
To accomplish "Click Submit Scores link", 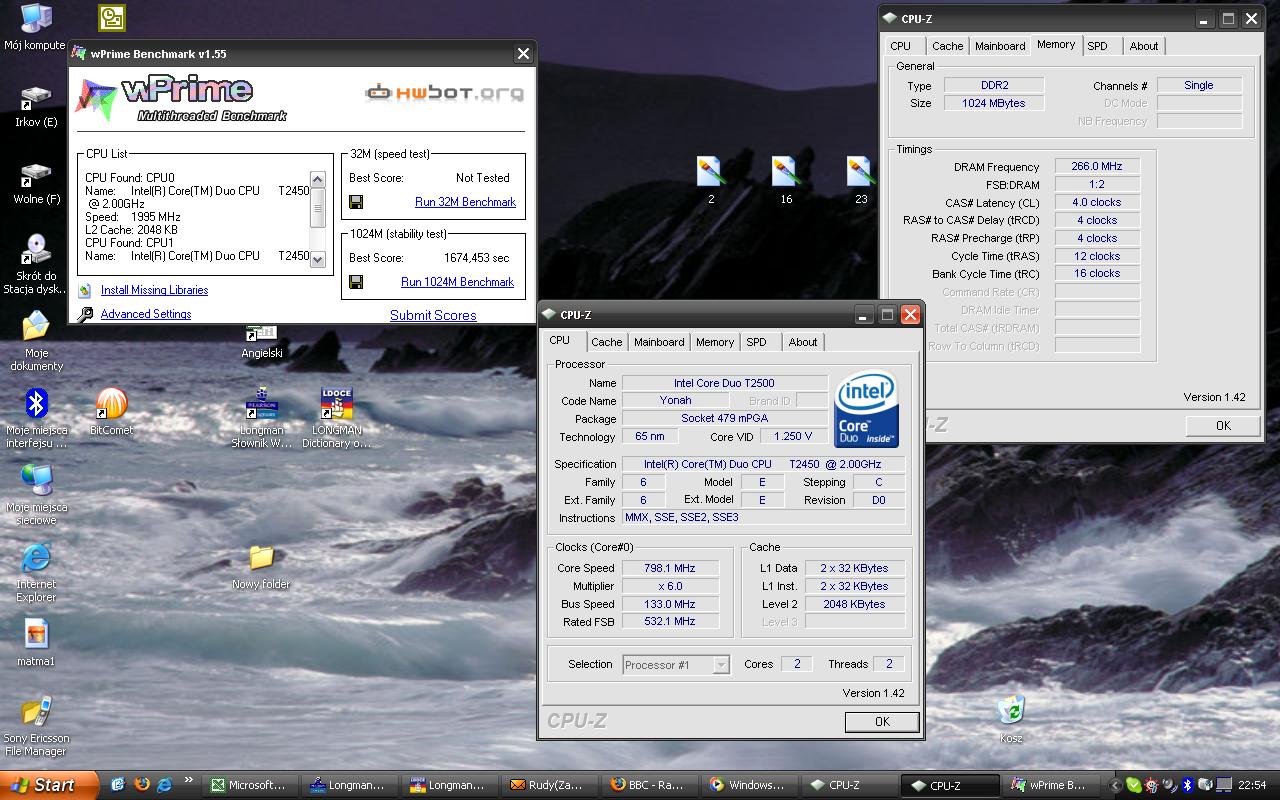I will 433,315.
